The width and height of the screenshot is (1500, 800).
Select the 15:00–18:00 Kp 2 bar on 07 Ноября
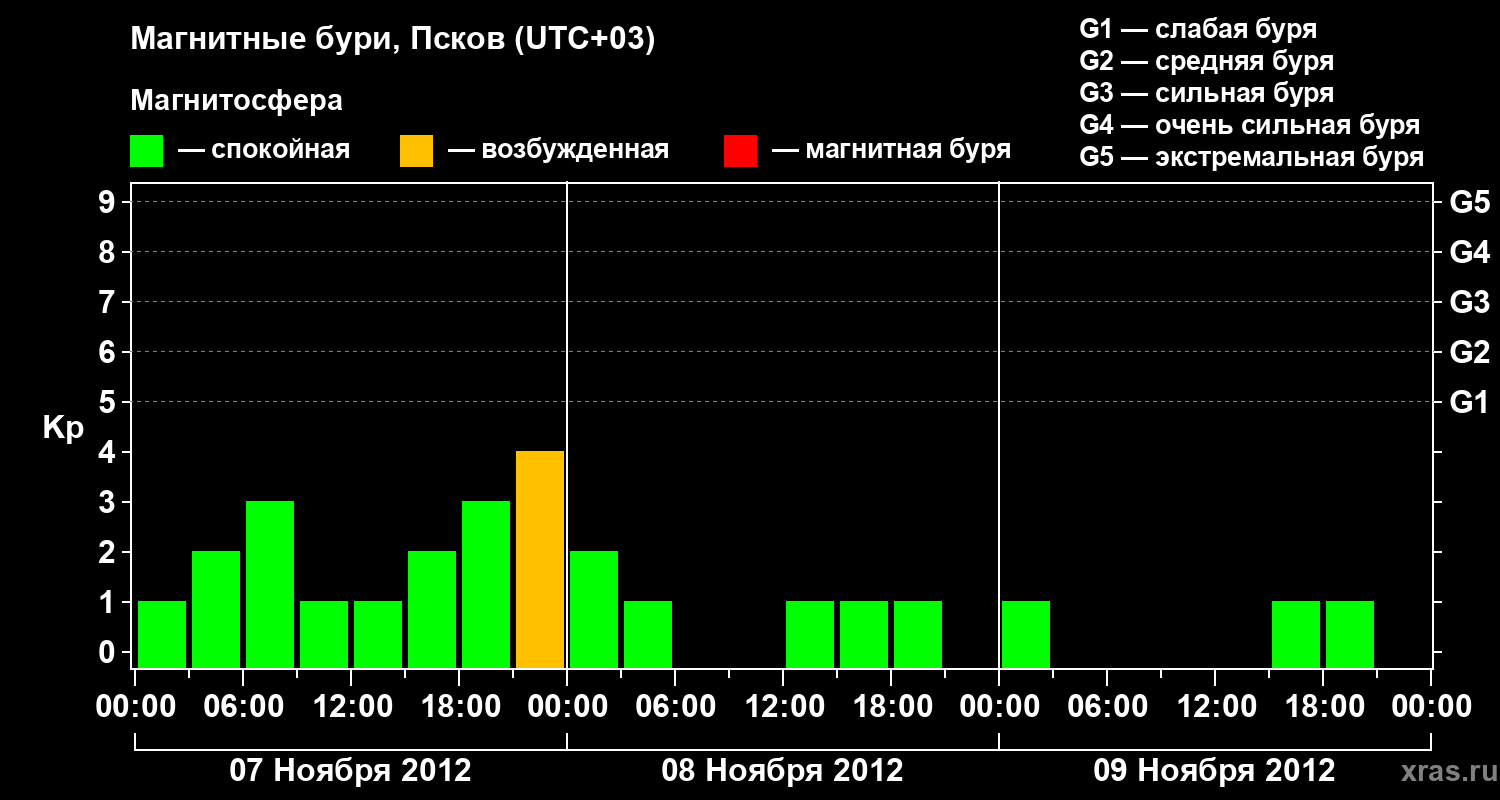432,610
